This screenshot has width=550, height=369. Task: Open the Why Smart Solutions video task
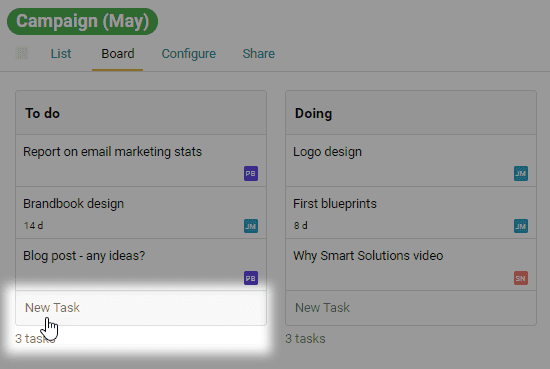pos(411,265)
